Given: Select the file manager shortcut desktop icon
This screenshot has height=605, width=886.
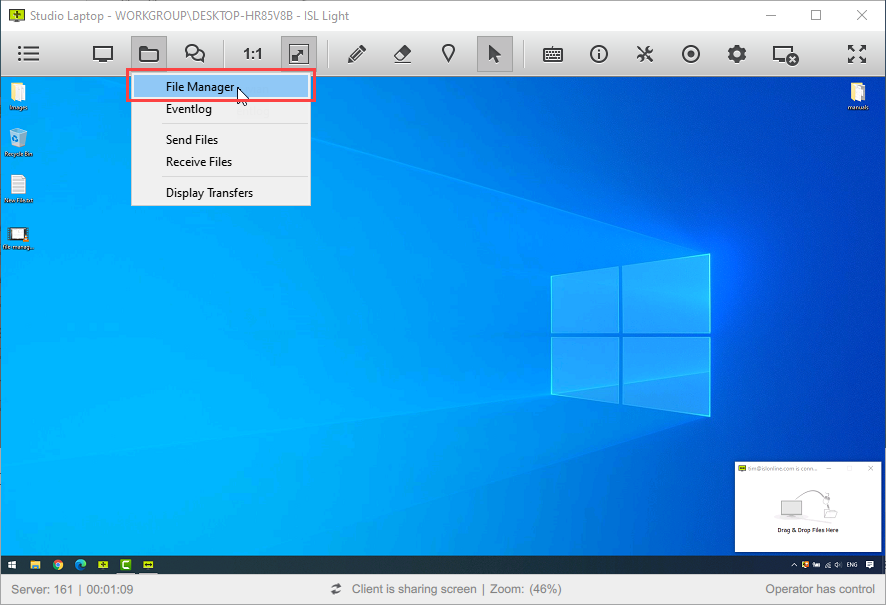Looking at the screenshot, I should [x=18, y=238].
